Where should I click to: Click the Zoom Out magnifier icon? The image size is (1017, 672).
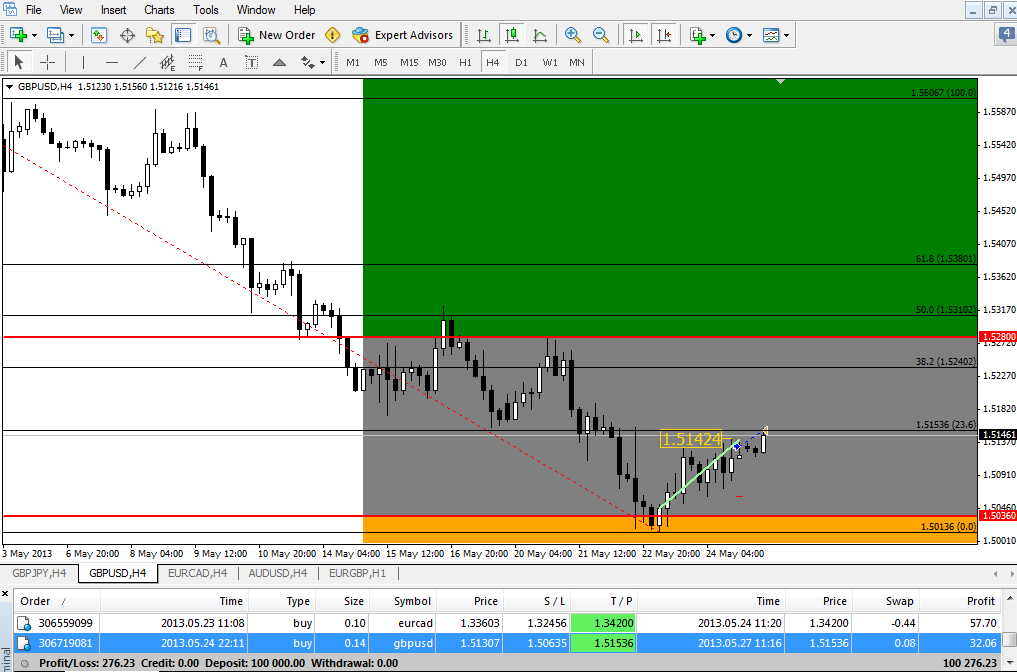pyautogui.click(x=601, y=35)
